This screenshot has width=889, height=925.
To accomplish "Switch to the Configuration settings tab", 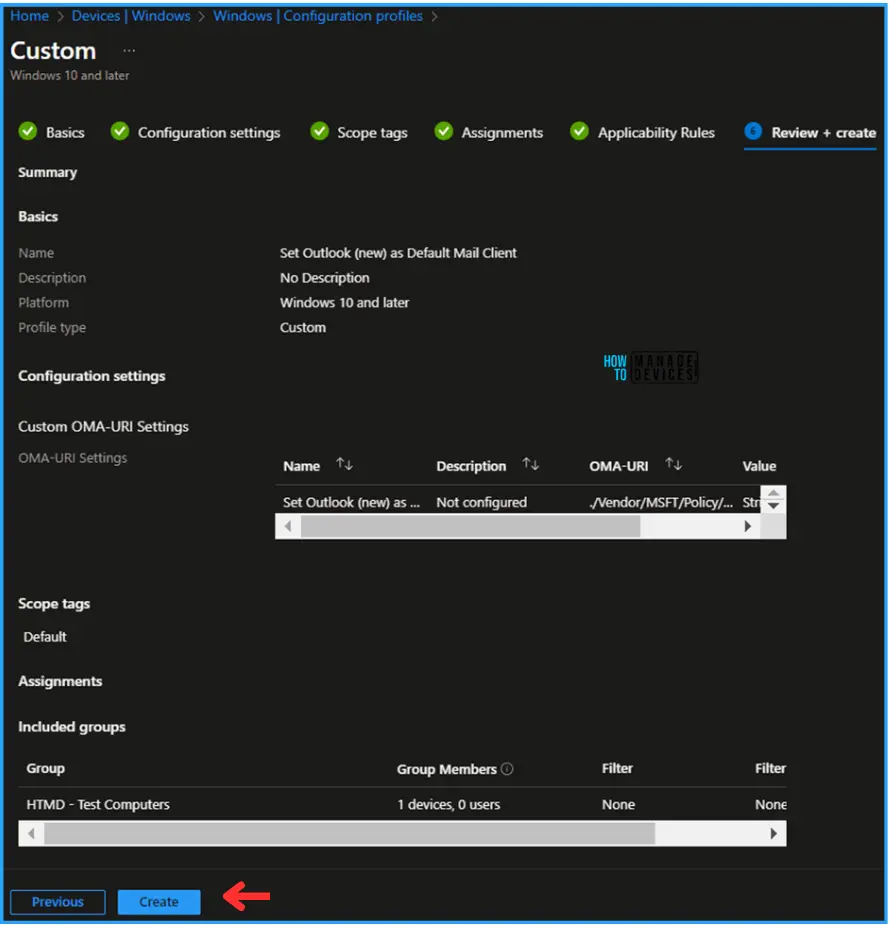I will pyautogui.click(x=209, y=133).
